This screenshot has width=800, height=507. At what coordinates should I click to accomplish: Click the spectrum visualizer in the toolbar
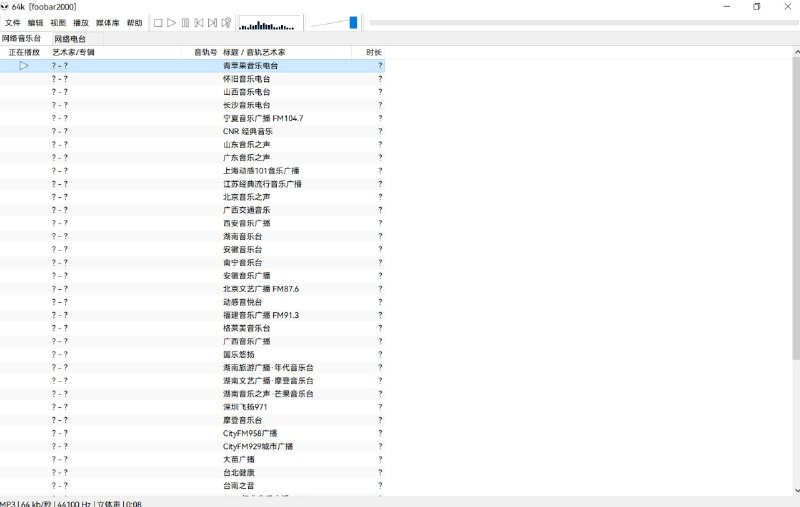(269, 23)
